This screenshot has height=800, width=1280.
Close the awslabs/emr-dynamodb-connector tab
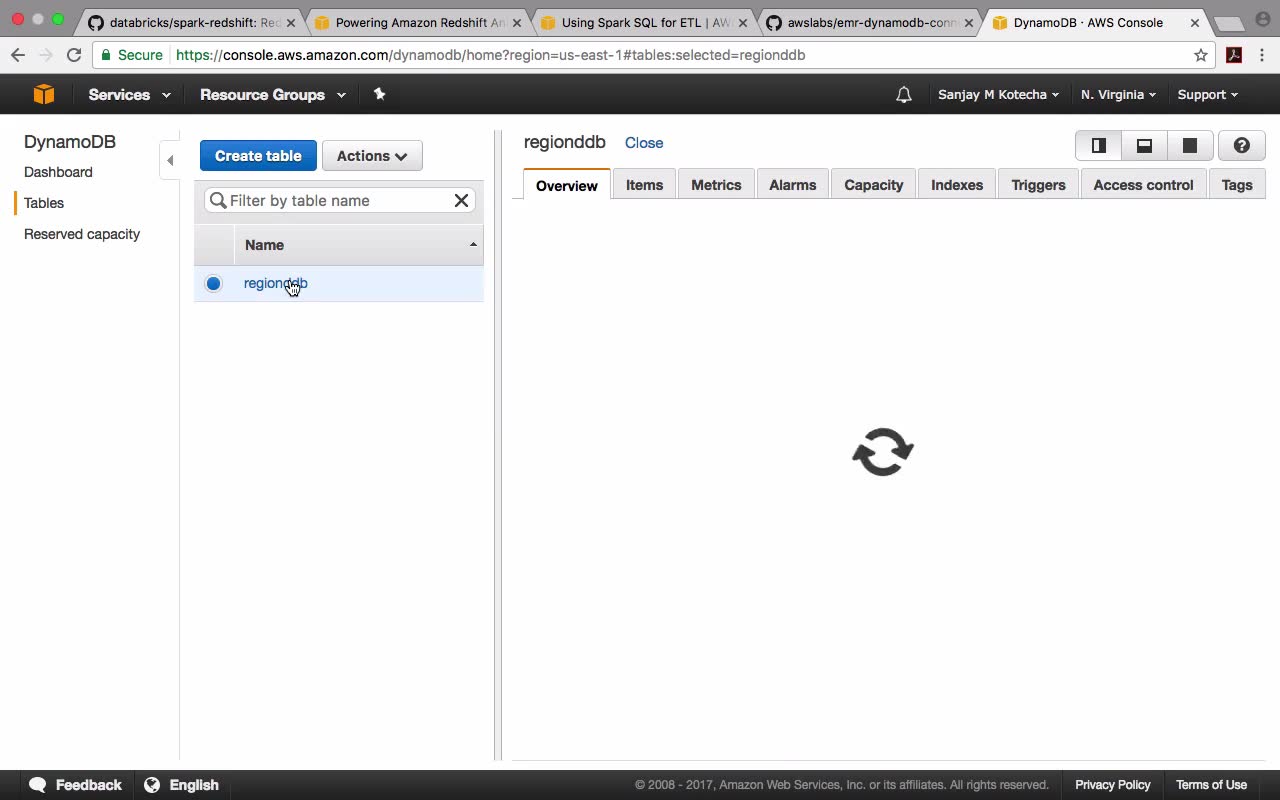(968, 23)
